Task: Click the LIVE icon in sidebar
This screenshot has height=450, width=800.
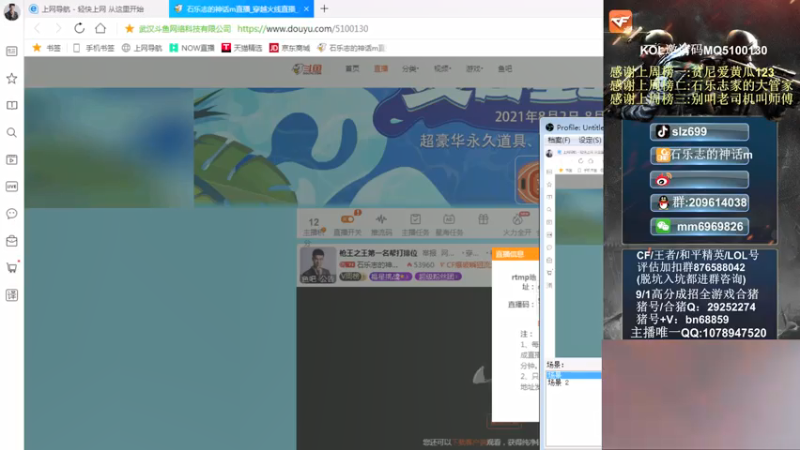Action: 12,187
